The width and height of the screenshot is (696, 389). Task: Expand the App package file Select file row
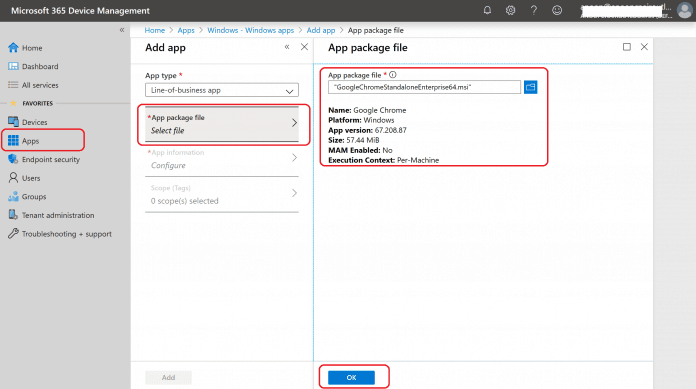tap(222, 124)
